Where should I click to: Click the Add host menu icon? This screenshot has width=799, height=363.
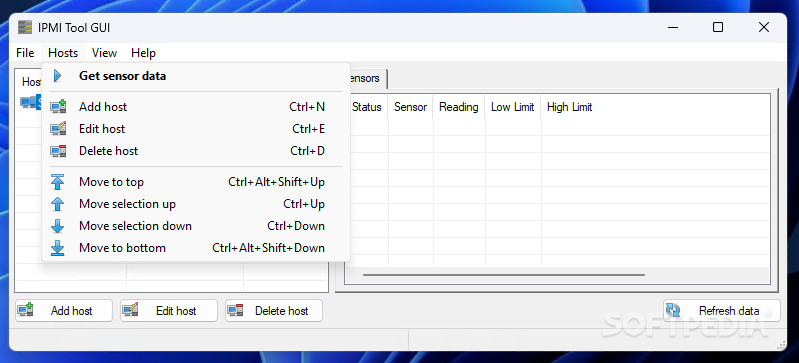click(x=58, y=107)
